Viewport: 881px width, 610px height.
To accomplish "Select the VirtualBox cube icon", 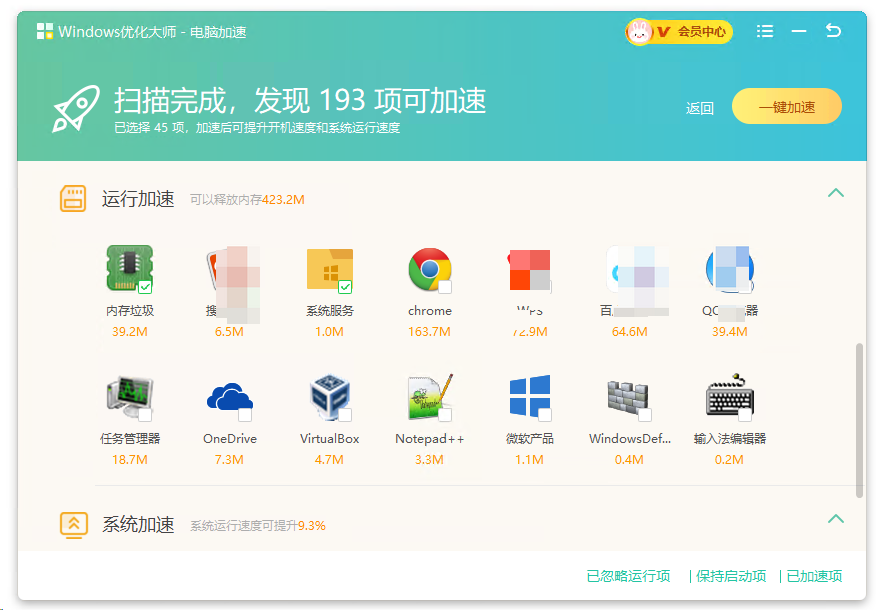I will (330, 397).
